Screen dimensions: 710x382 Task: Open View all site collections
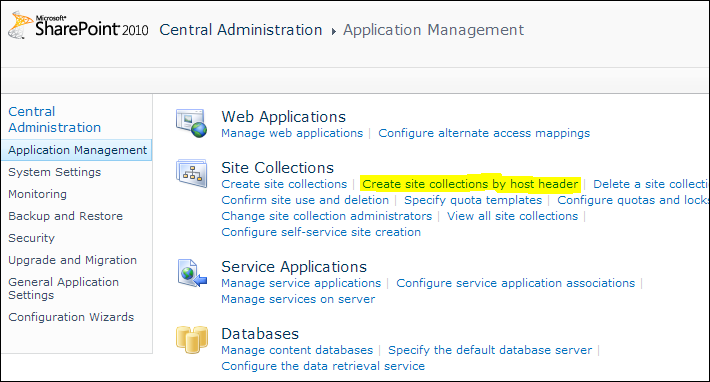click(513, 216)
